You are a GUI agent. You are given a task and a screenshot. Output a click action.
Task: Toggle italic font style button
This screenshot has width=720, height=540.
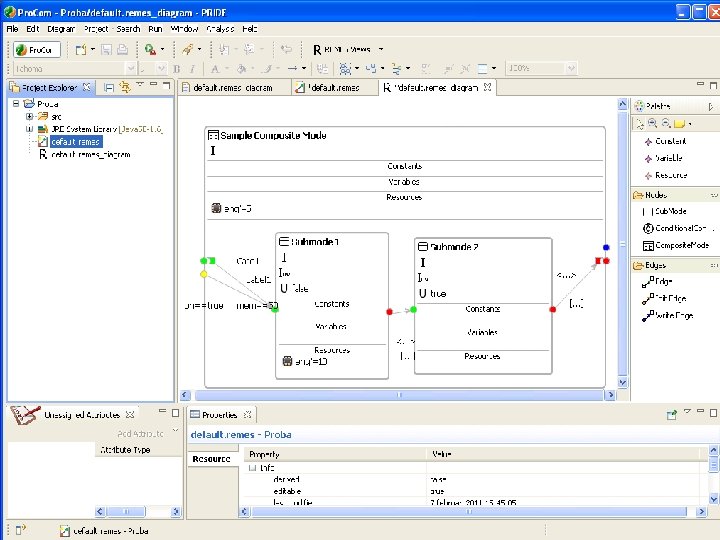pyautogui.click(x=191, y=69)
